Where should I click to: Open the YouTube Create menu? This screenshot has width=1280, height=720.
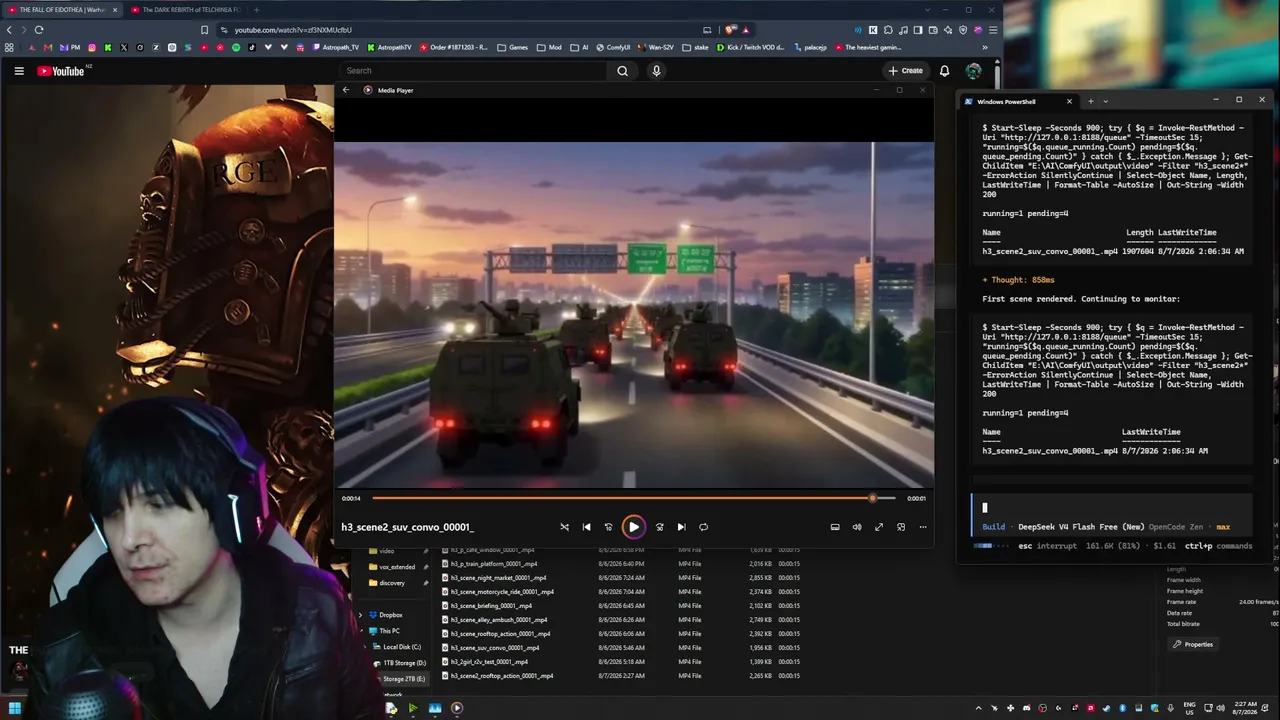[x=905, y=71]
